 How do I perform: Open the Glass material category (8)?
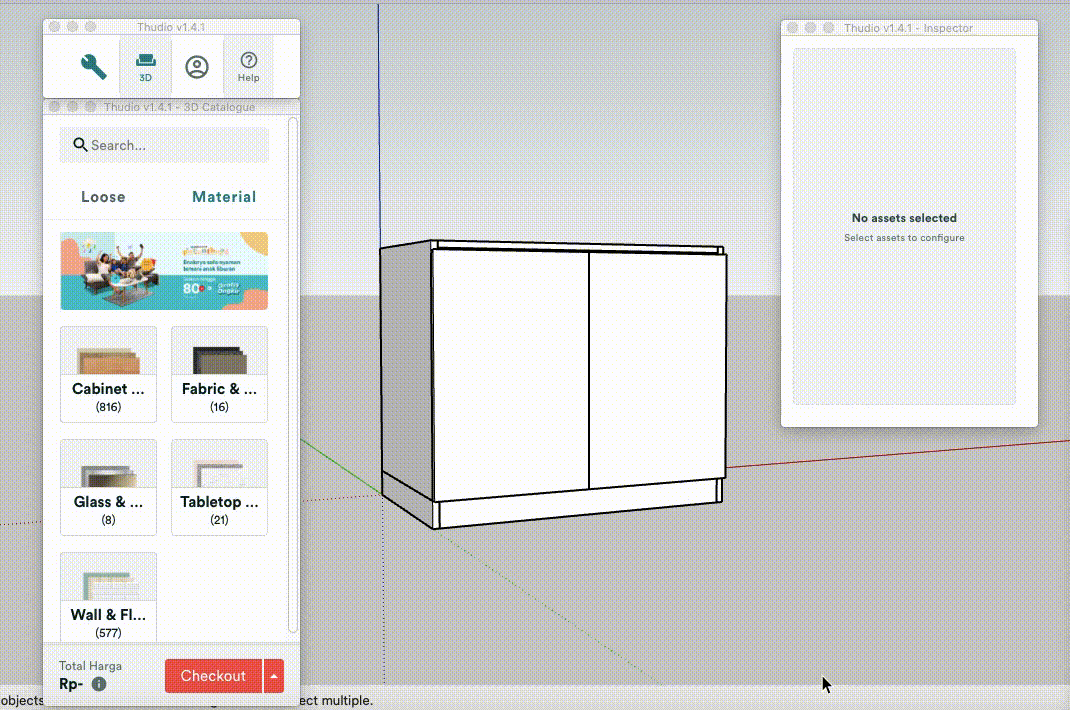click(109, 487)
